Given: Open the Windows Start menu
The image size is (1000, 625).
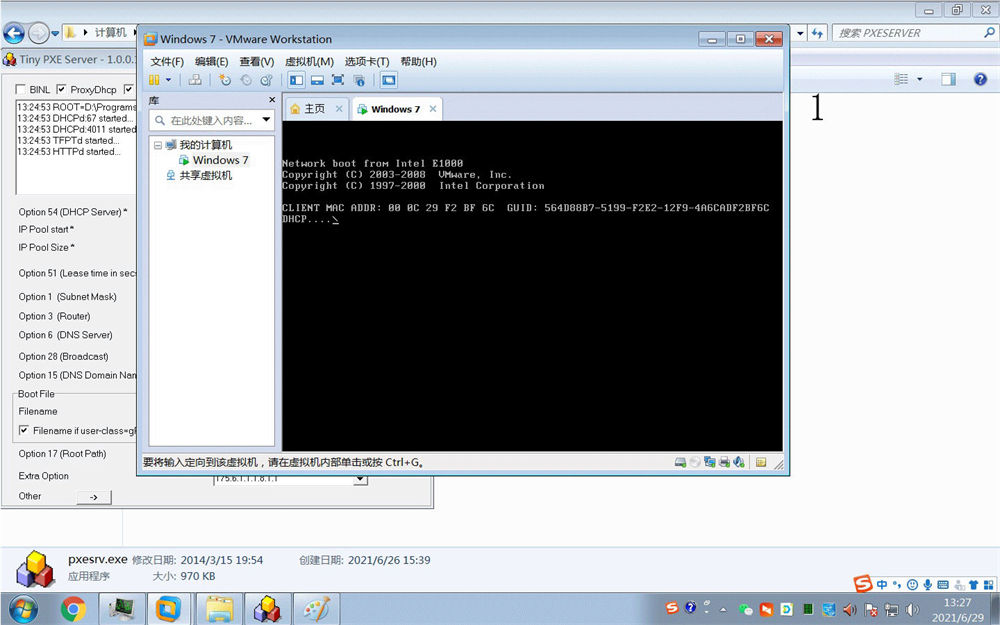Looking at the screenshot, I should 24,609.
